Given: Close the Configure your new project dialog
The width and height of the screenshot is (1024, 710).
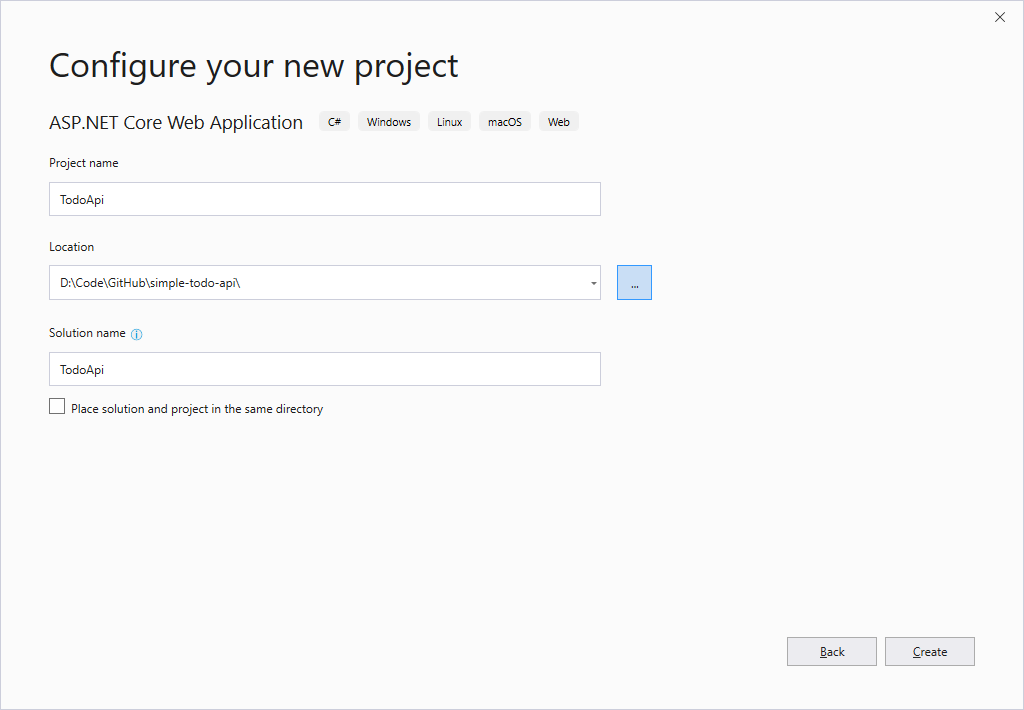Looking at the screenshot, I should (999, 17).
